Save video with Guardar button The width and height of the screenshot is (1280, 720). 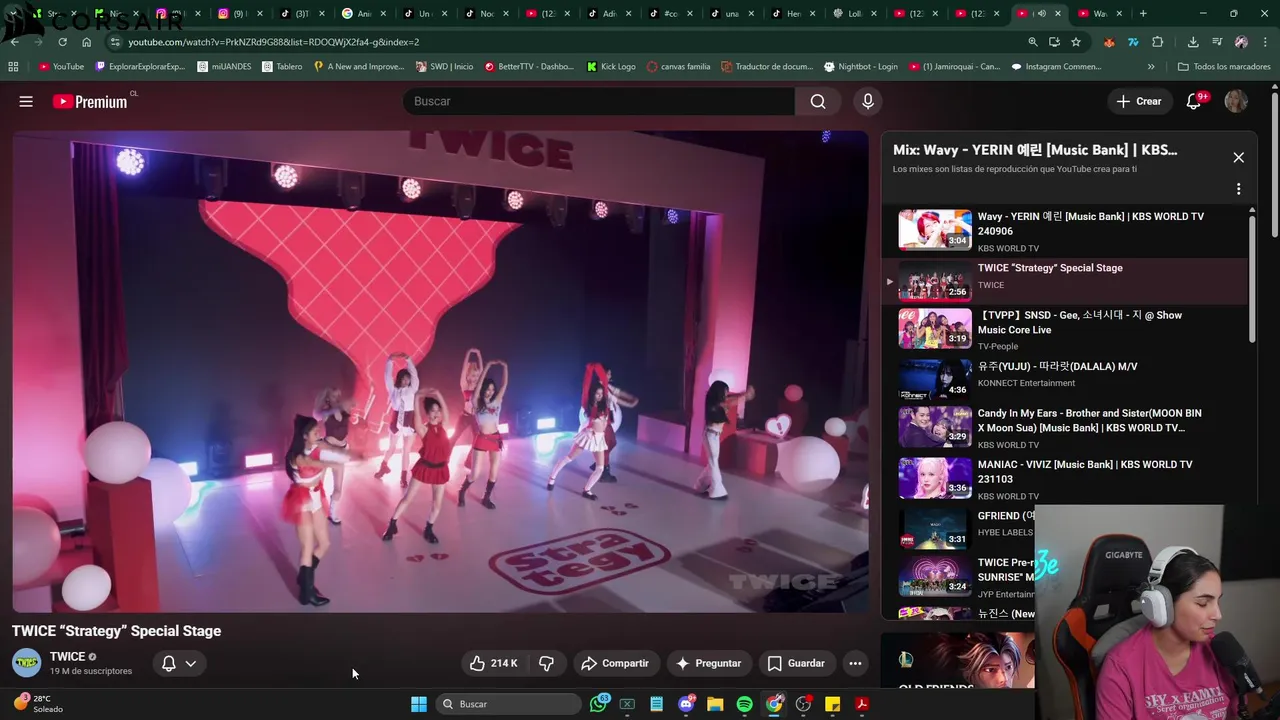(x=796, y=663)
